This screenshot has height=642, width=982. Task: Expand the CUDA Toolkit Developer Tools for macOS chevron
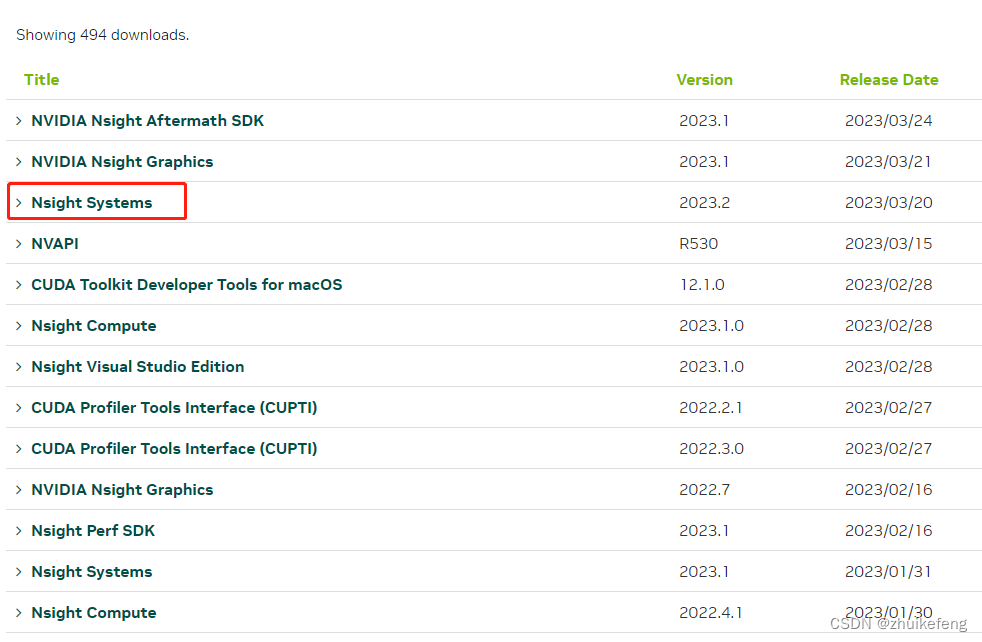tap(19, 285)
